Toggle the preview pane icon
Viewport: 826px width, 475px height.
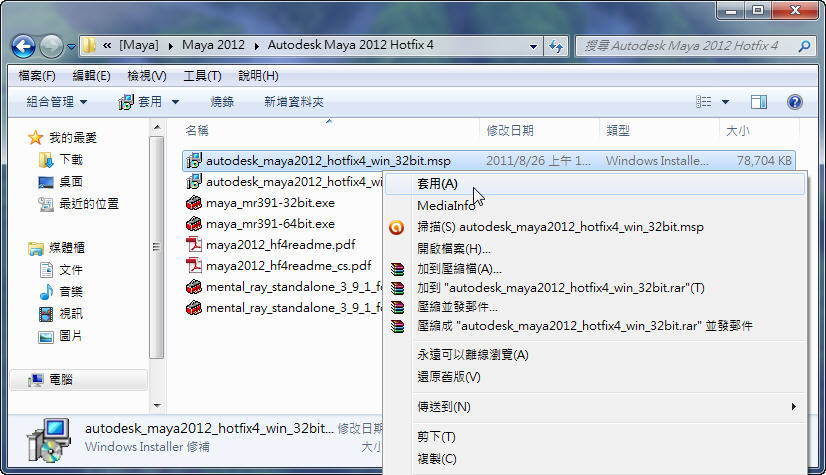click(x=759, y=102)
